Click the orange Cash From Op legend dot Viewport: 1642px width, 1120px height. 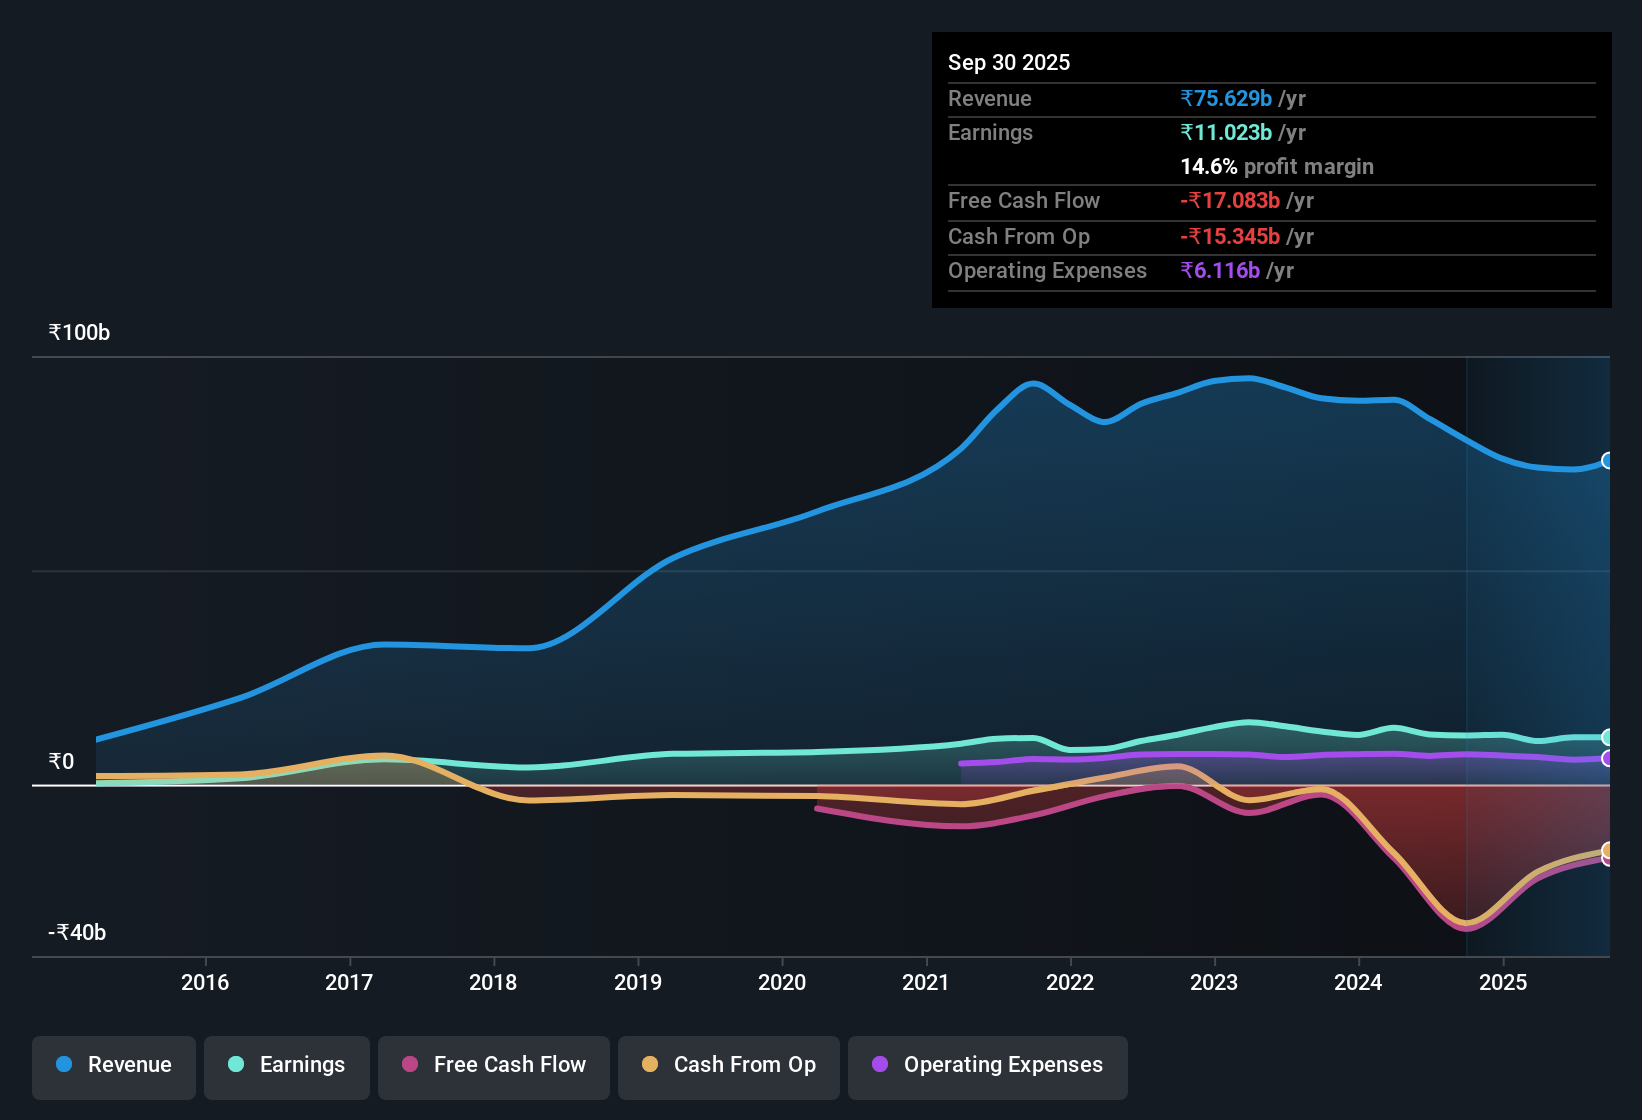coord(651,1065)
